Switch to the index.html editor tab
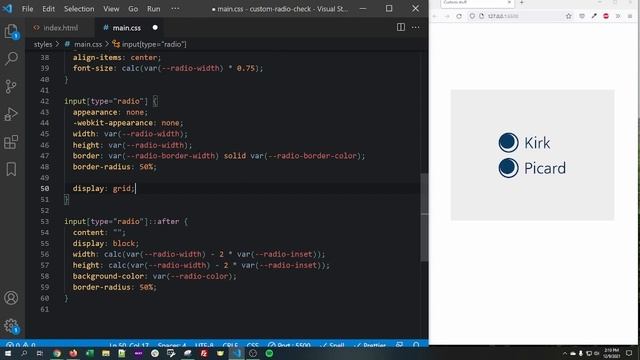 tap(60, 28)
